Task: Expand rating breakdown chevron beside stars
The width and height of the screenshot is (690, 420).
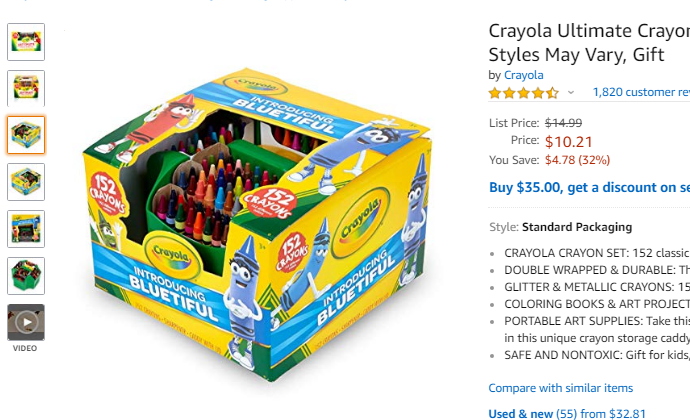Action: [x=571, y=92]
